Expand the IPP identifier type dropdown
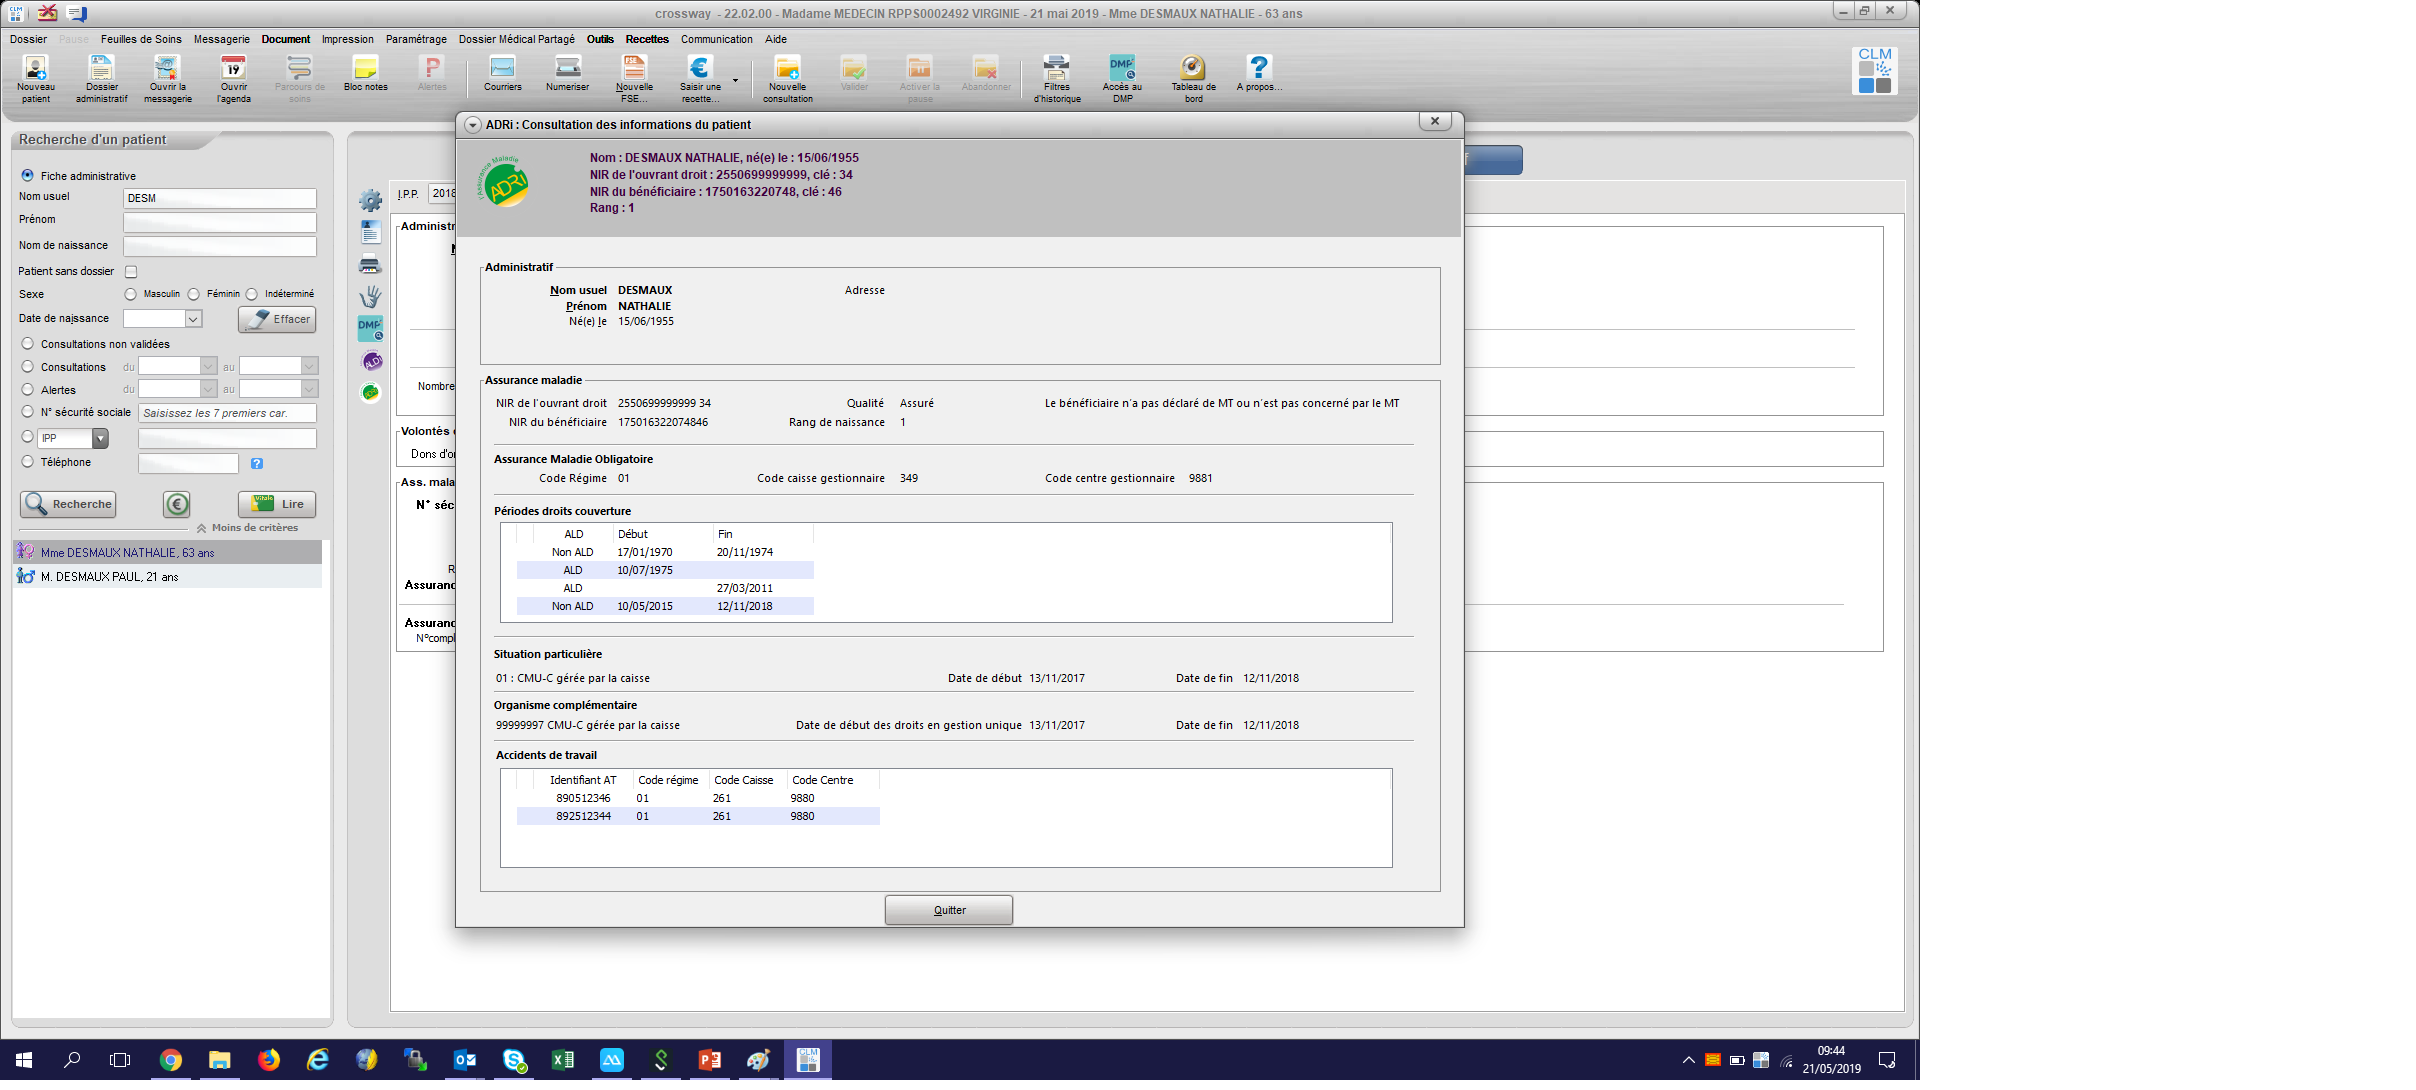Screen dimensions: 2416x1090 (100, 438)
